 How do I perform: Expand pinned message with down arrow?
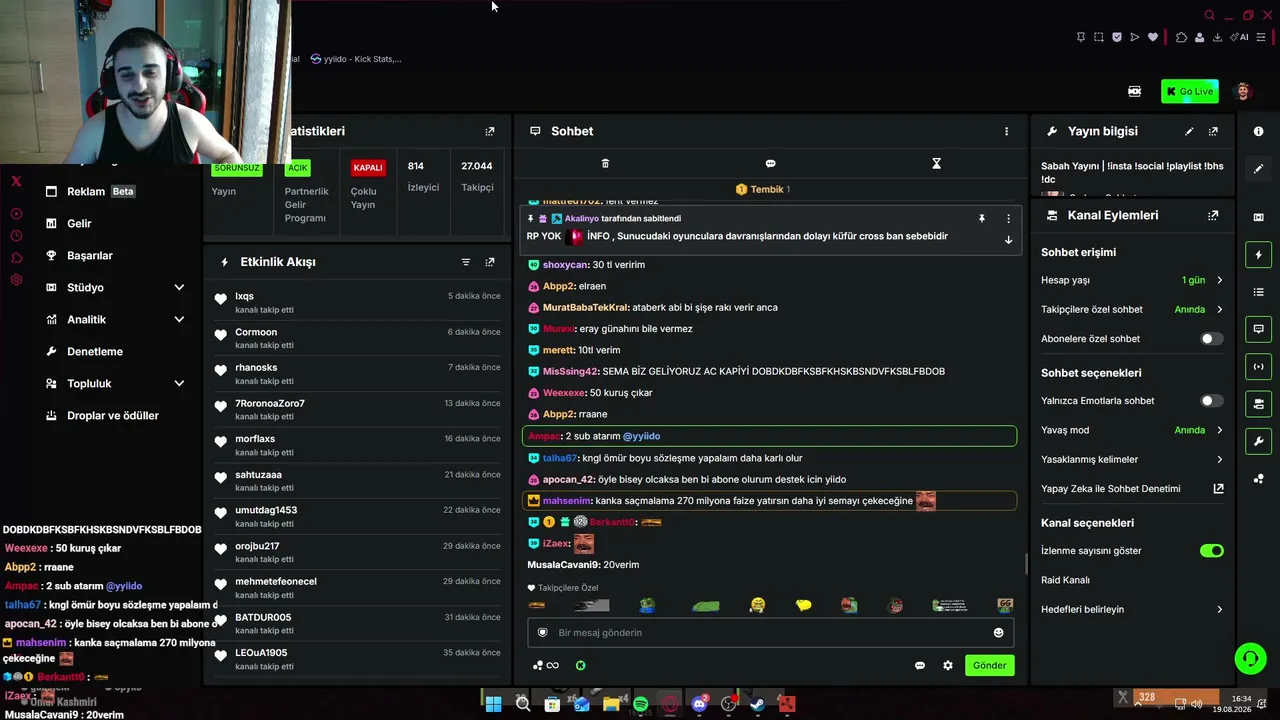[x=1008, y=240]
